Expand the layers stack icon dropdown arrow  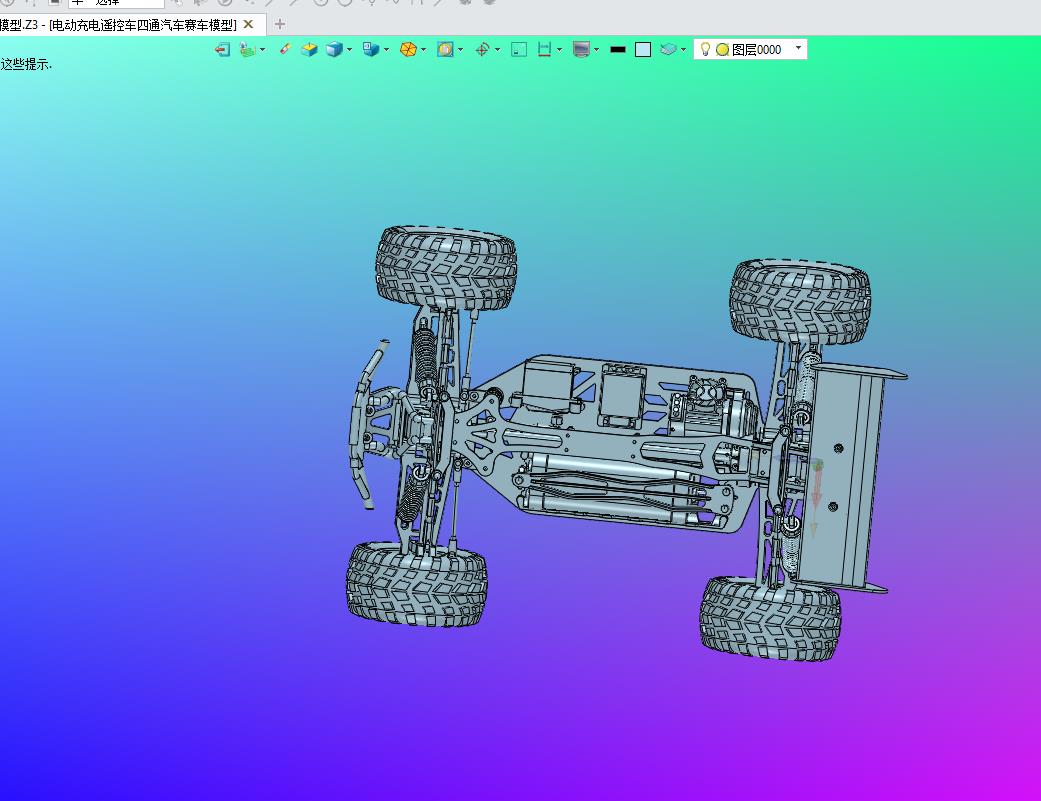(x=683, y=49)
